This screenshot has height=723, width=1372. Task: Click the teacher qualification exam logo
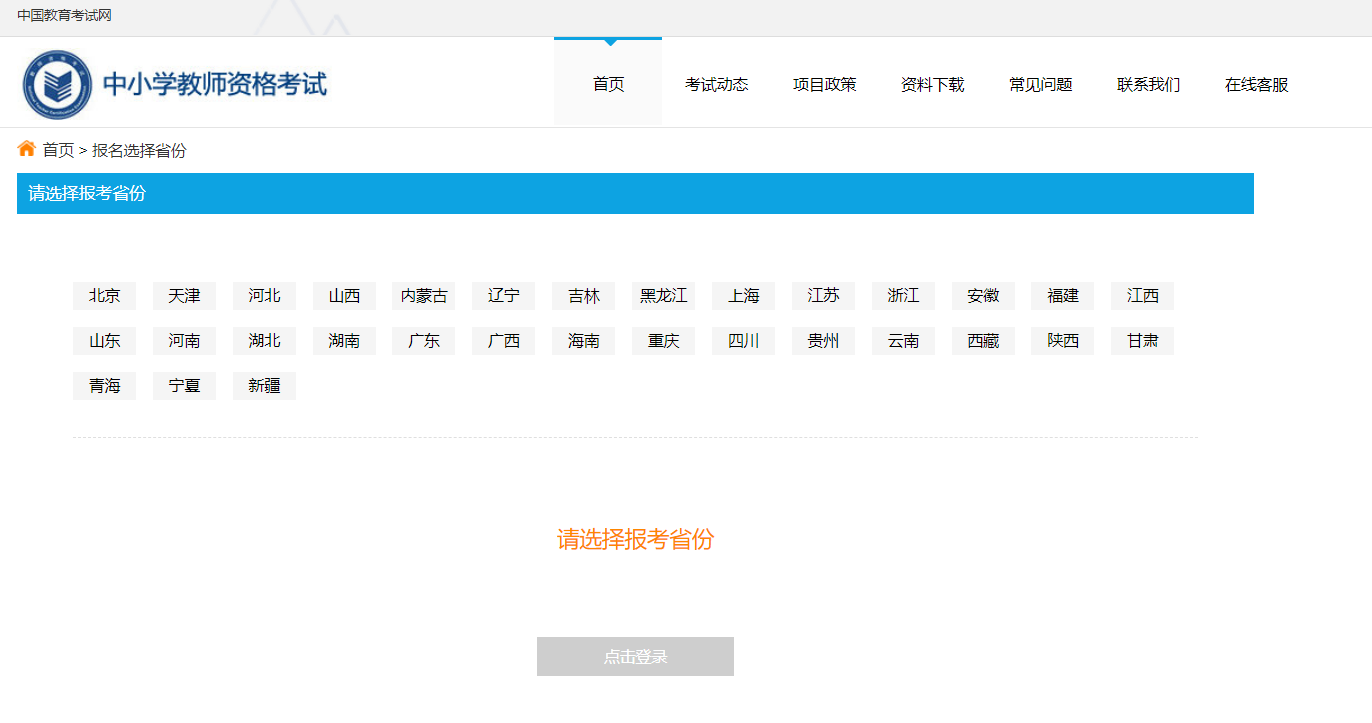[175, 85]
